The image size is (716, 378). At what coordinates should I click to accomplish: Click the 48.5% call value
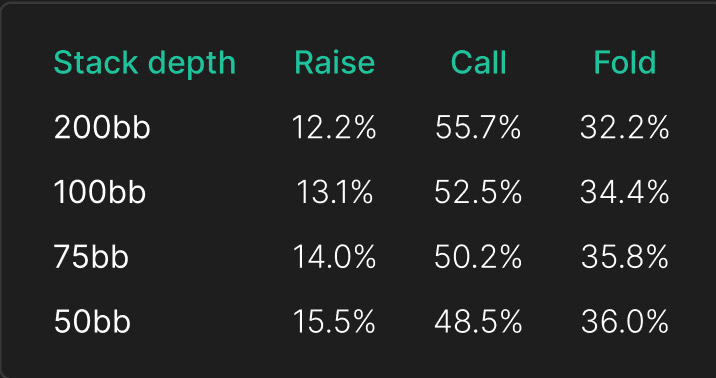tap(478, 321)
